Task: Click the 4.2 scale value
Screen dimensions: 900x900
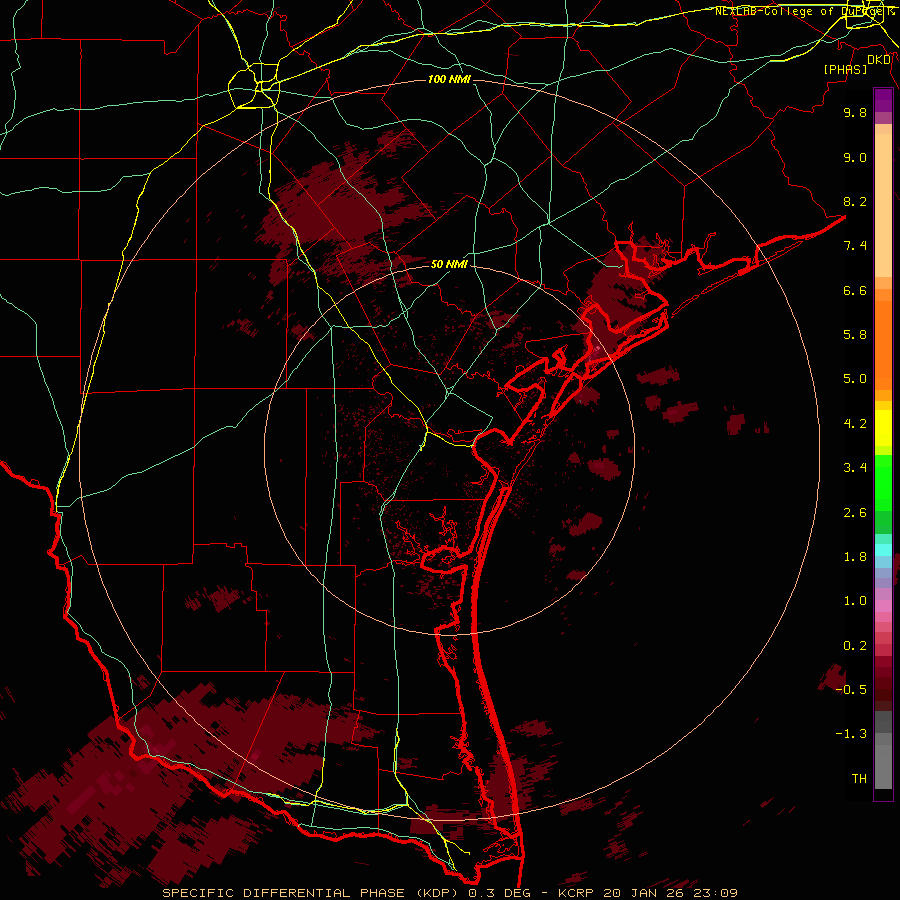Action: tap(855, 424)
